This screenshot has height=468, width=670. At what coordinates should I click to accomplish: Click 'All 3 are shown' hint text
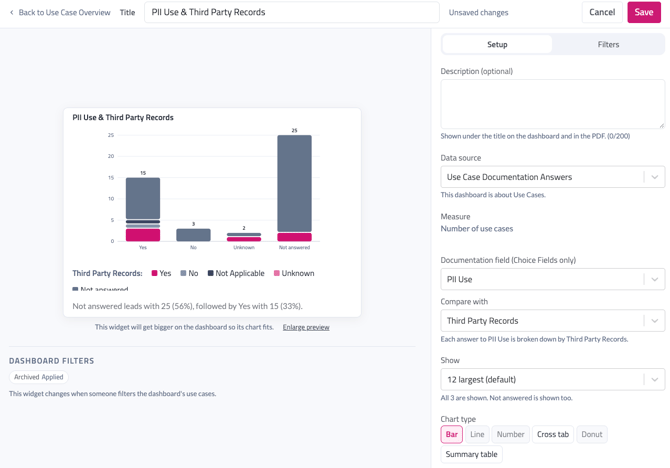pyautogui.click(x=506, y=398)
